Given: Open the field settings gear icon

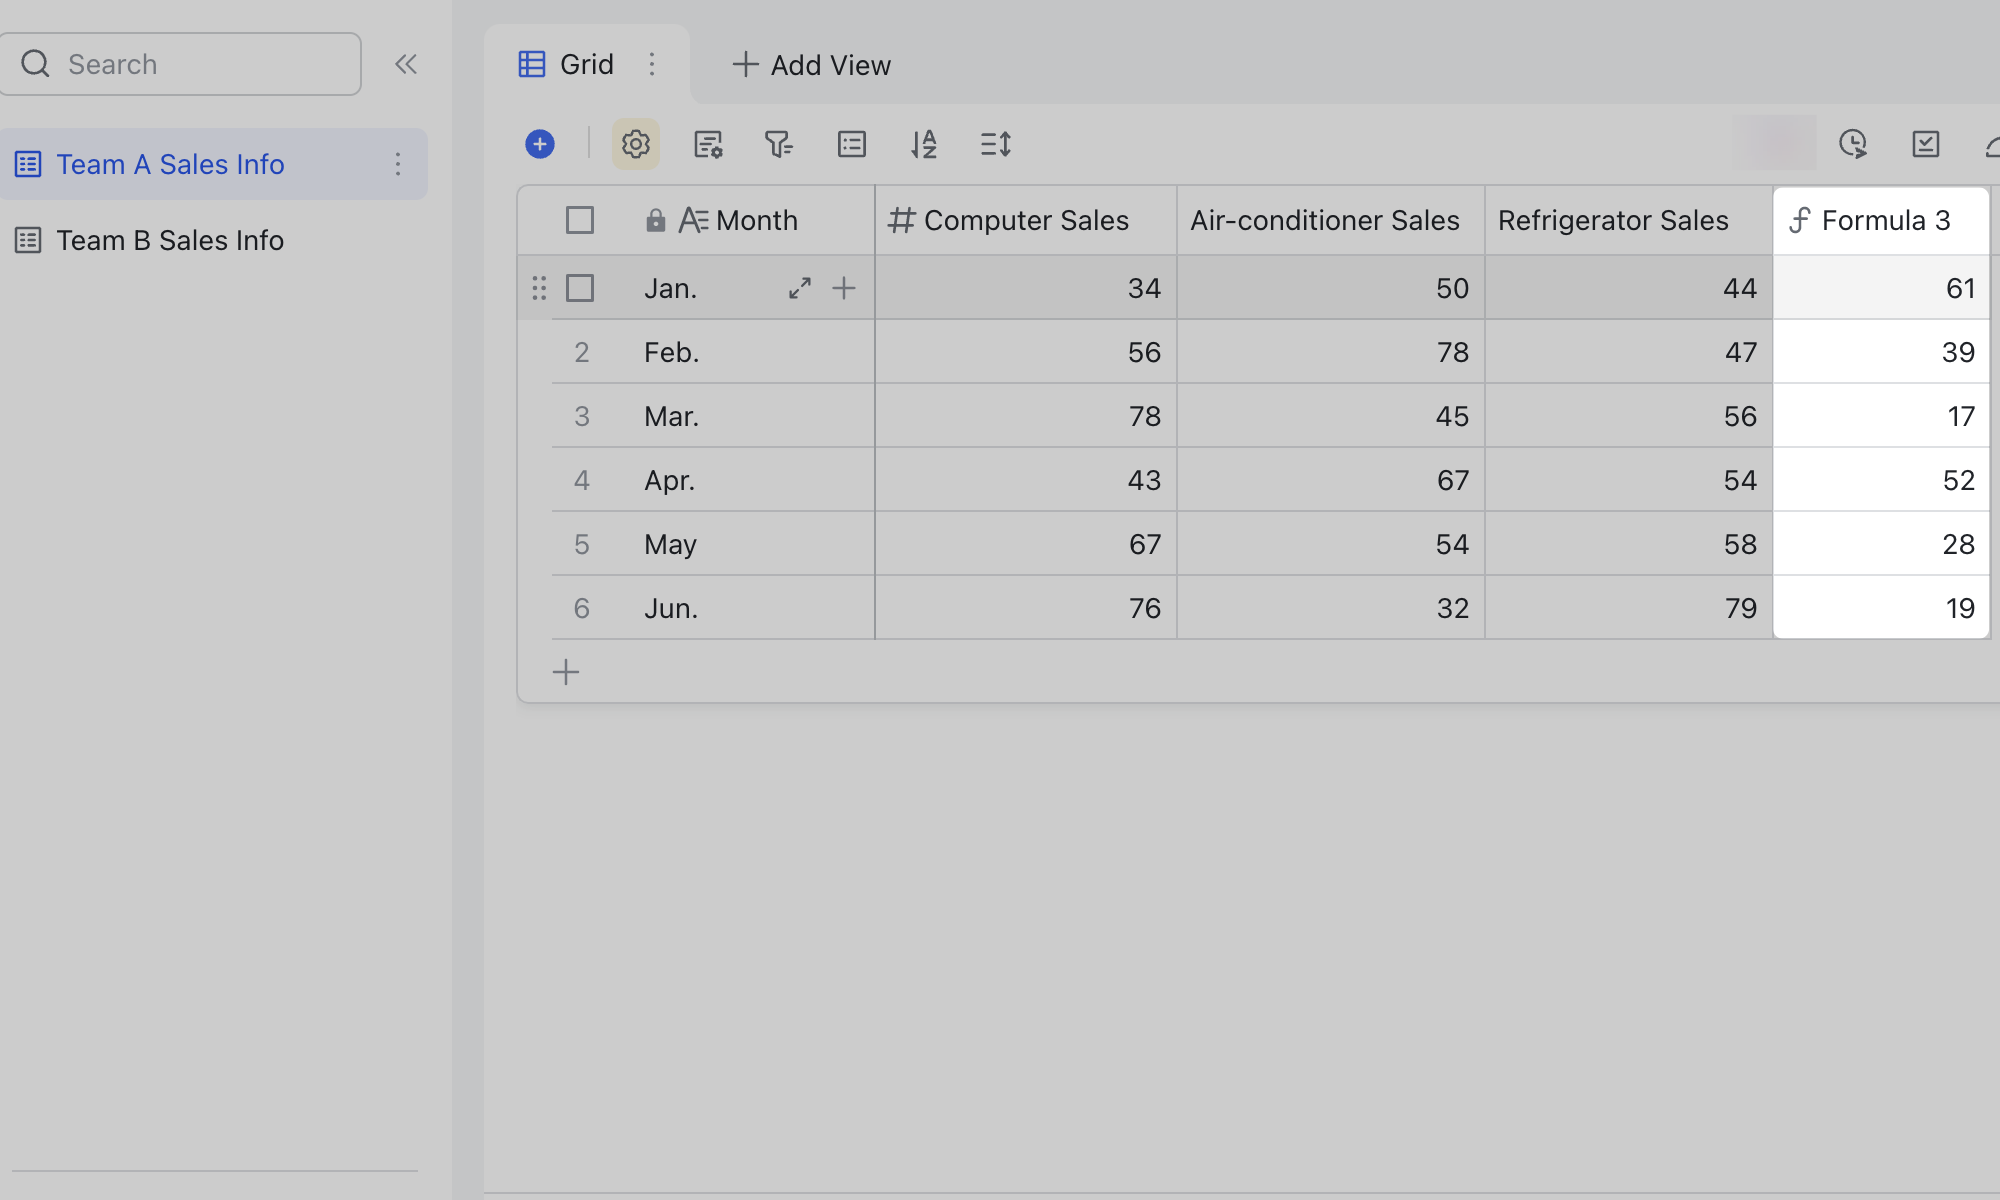Looking at the screenshot, I should click(636, 144).
